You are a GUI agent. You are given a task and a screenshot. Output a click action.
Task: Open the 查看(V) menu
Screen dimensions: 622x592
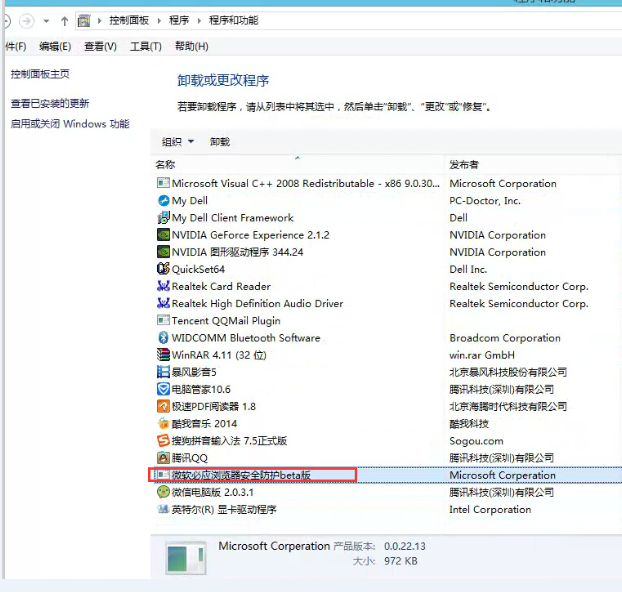coord(100,46)
